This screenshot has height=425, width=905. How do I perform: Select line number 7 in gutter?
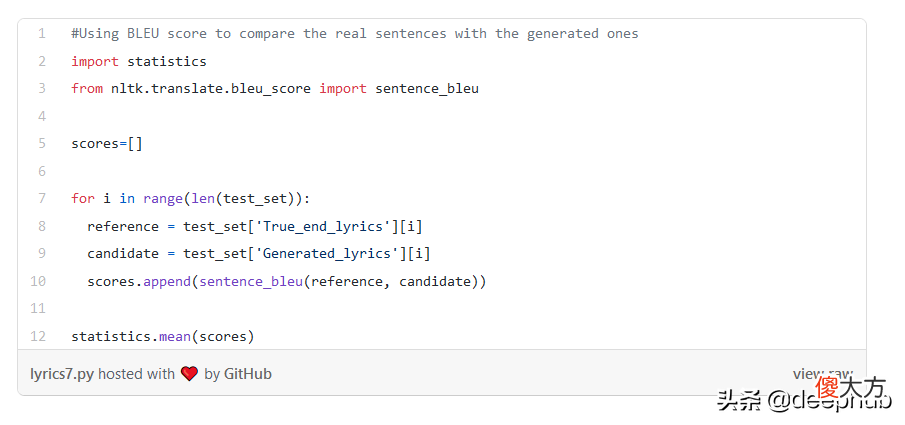click(42, 199)
